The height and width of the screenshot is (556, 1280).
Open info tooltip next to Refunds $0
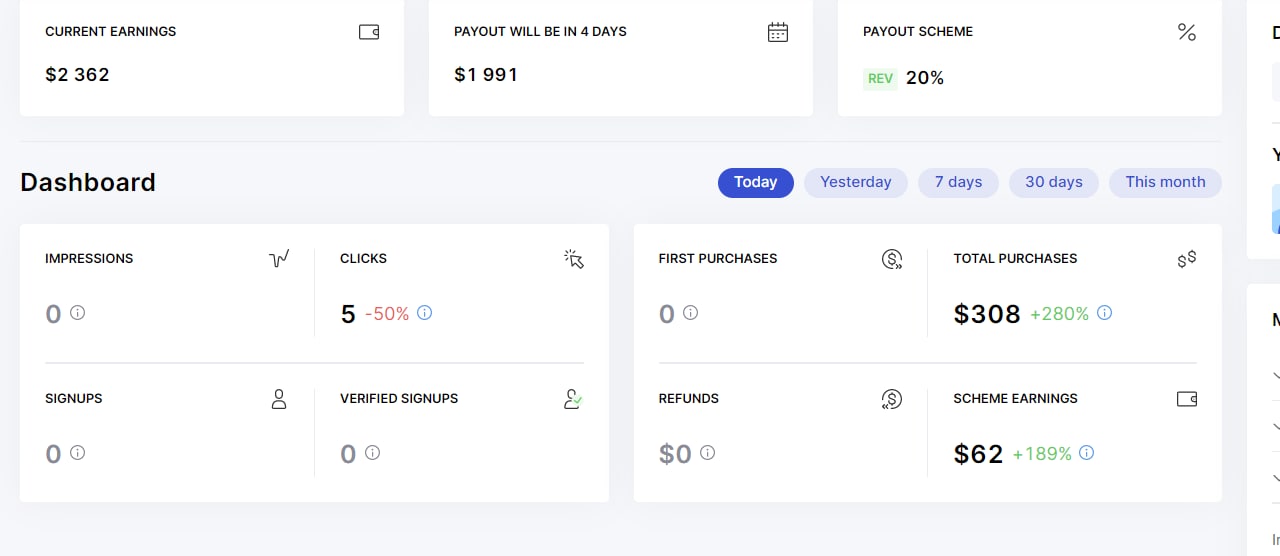pyautogui.click(x=707, y=453)
